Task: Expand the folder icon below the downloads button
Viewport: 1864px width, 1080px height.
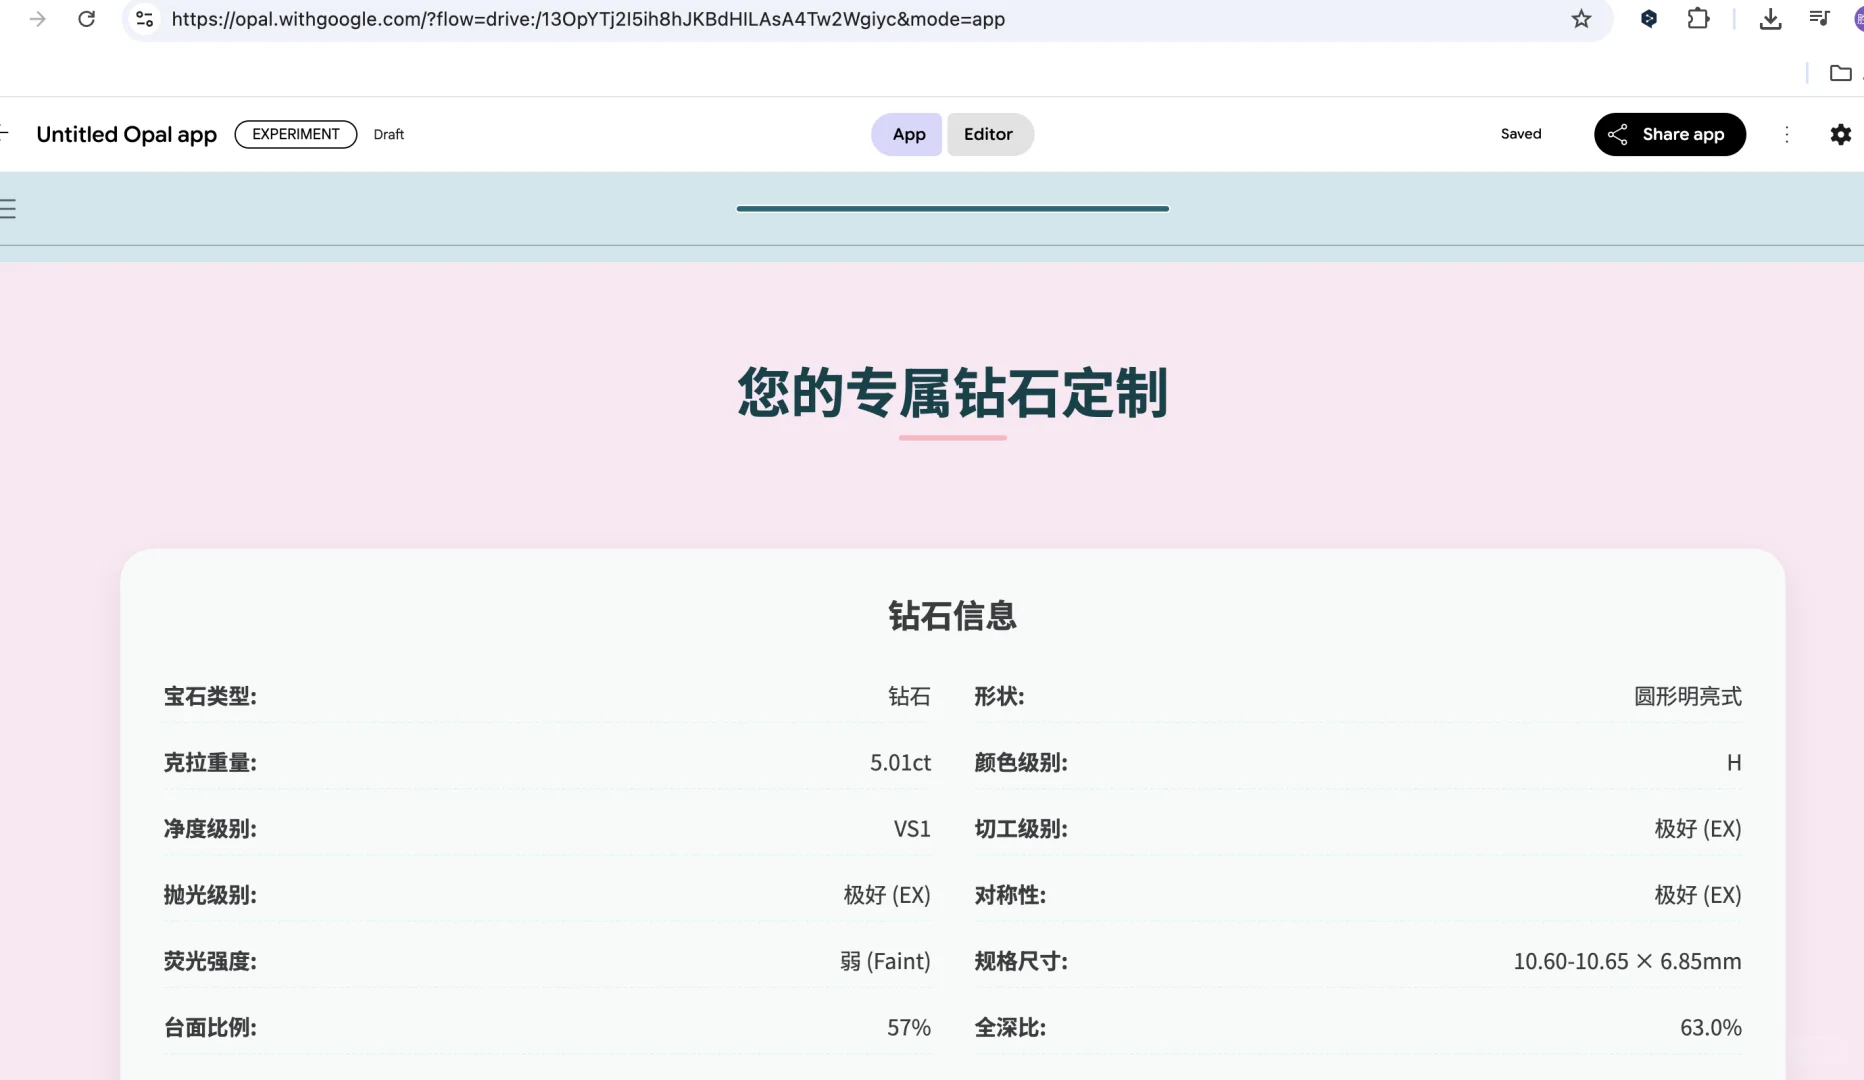Action: (1841, 73)
